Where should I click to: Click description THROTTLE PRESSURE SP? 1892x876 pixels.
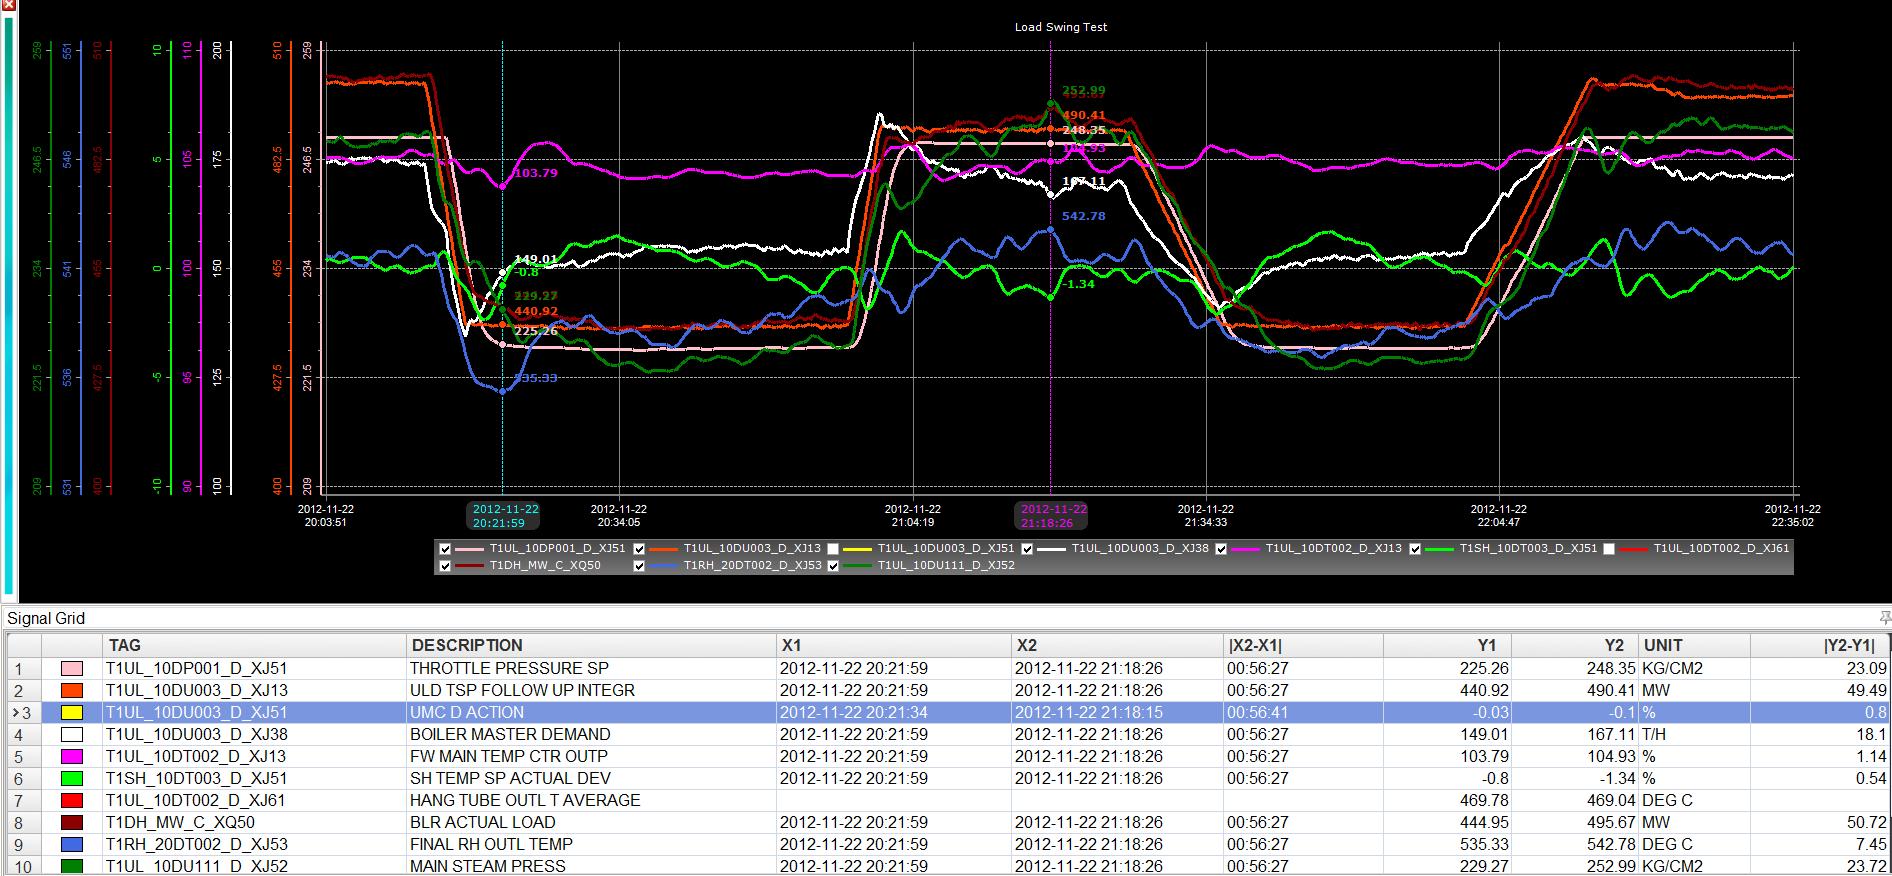pos(509,668)
